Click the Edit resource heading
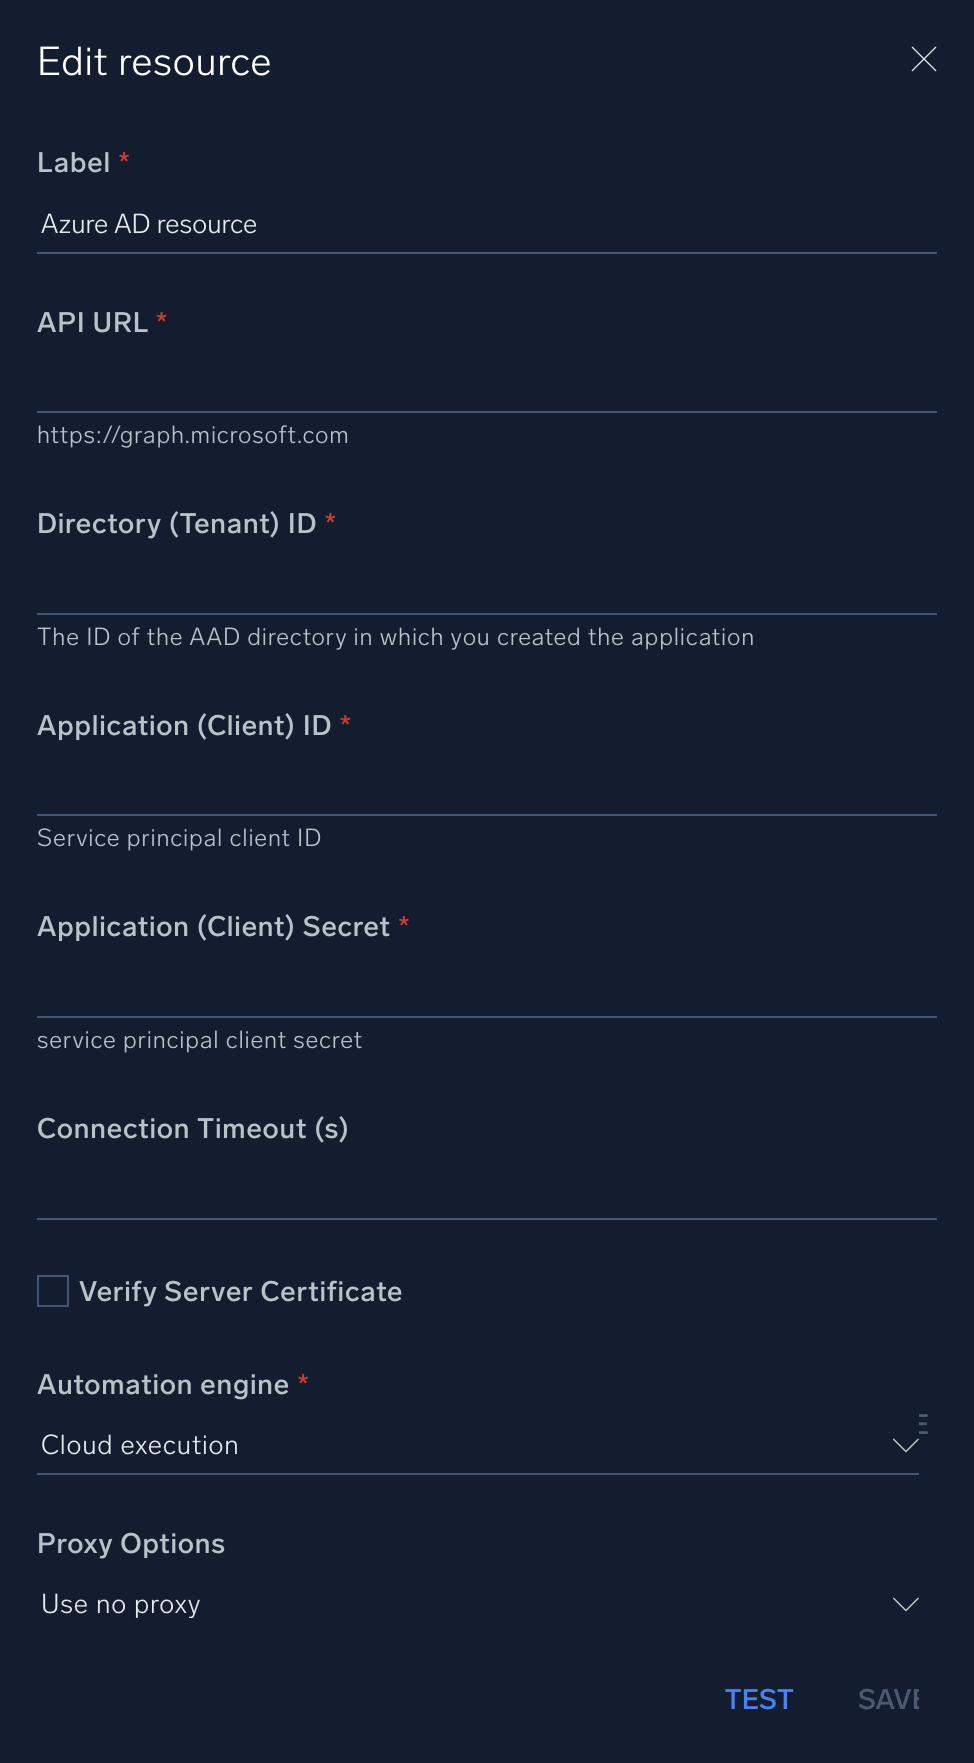974x1763 pixels. (x=154, y=61)
